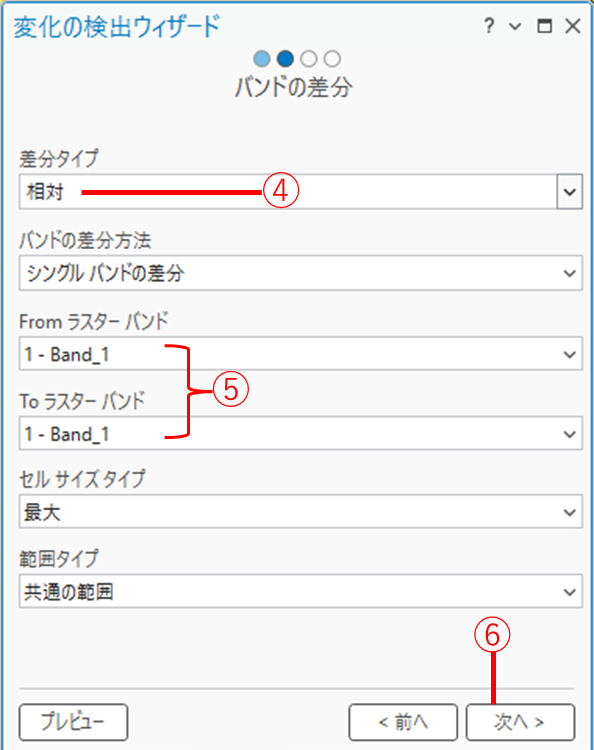The height and width of the screenshot is (750, 594).
Task: Select the second wizard step dot
Action: tap(285, 59)
